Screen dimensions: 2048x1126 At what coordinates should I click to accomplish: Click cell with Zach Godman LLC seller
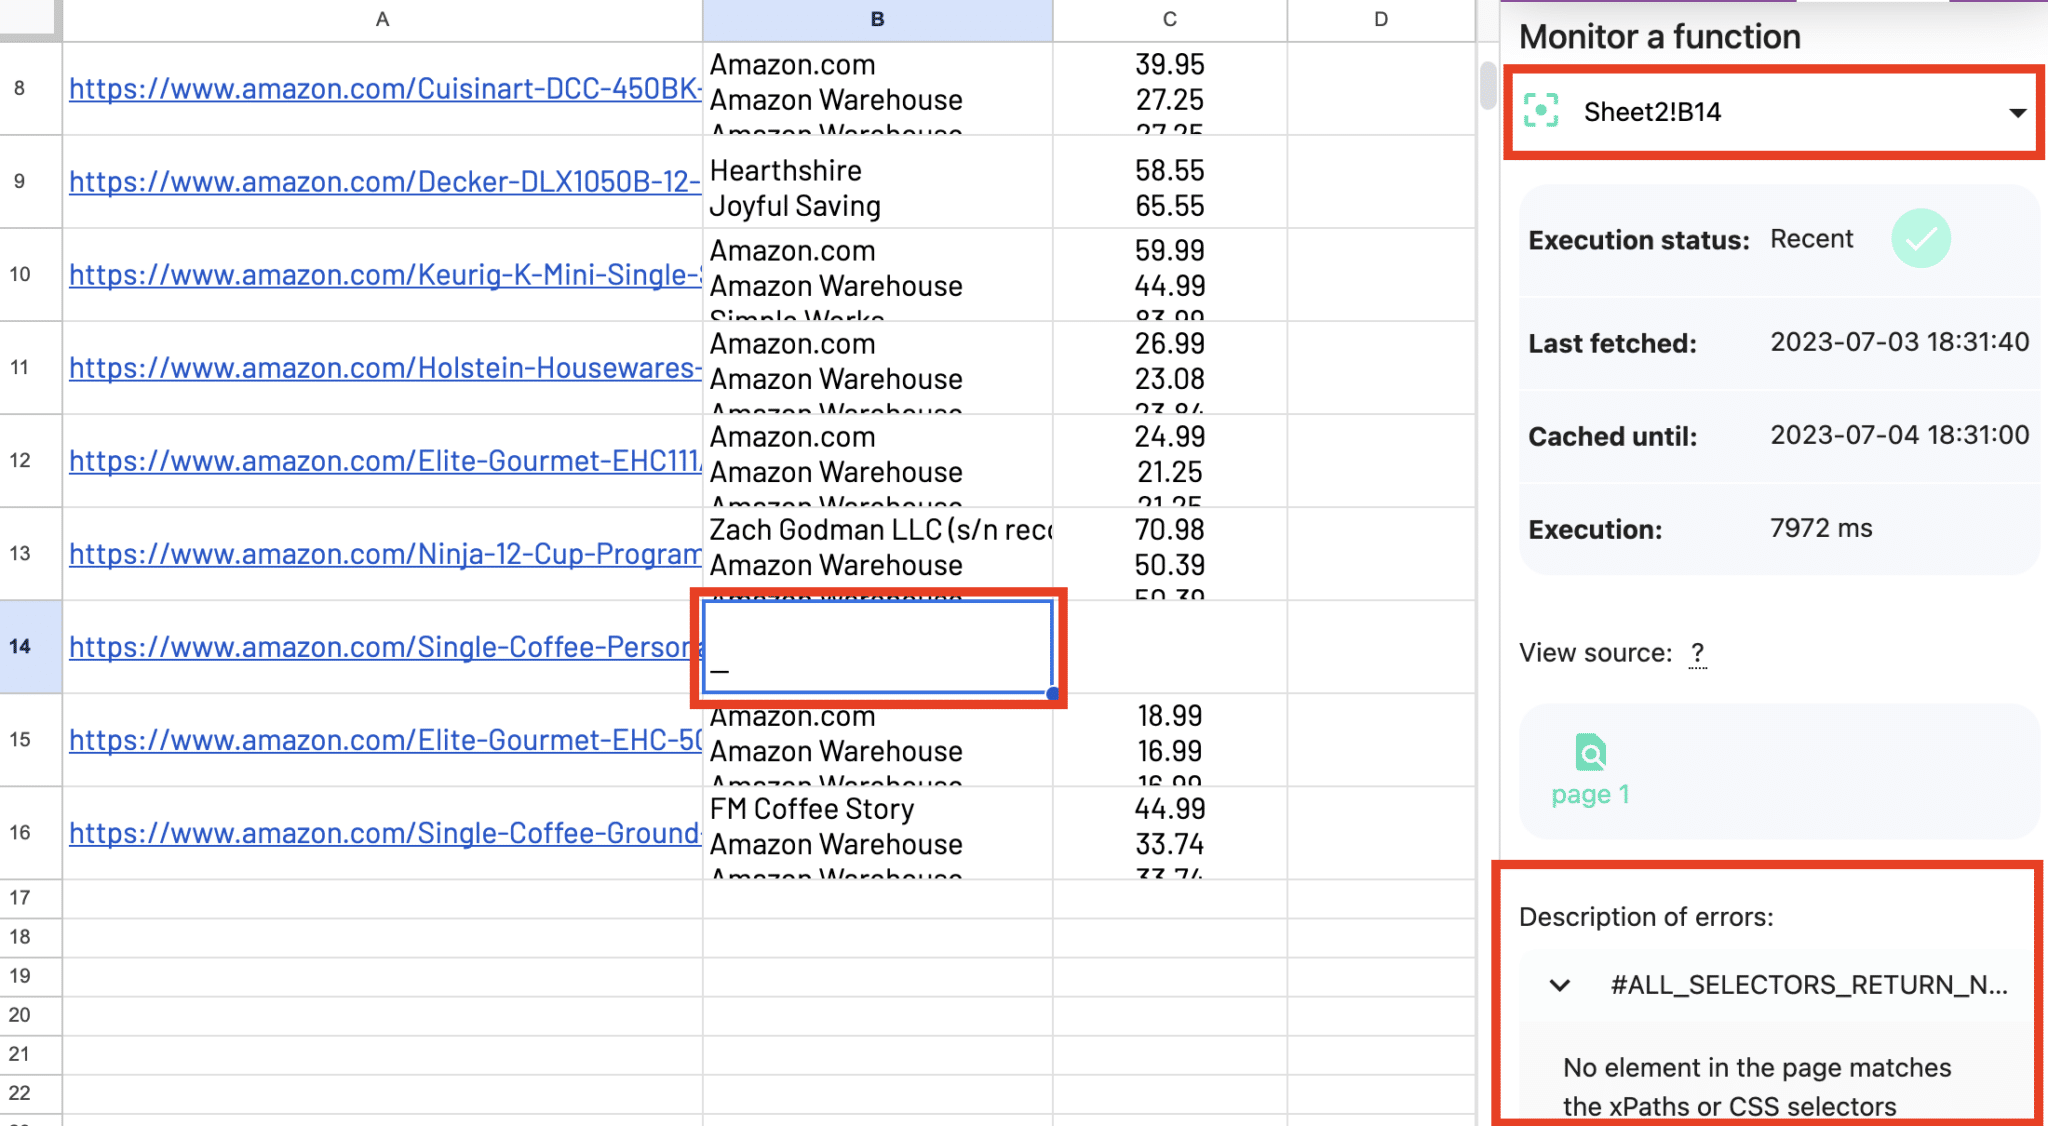877,553
